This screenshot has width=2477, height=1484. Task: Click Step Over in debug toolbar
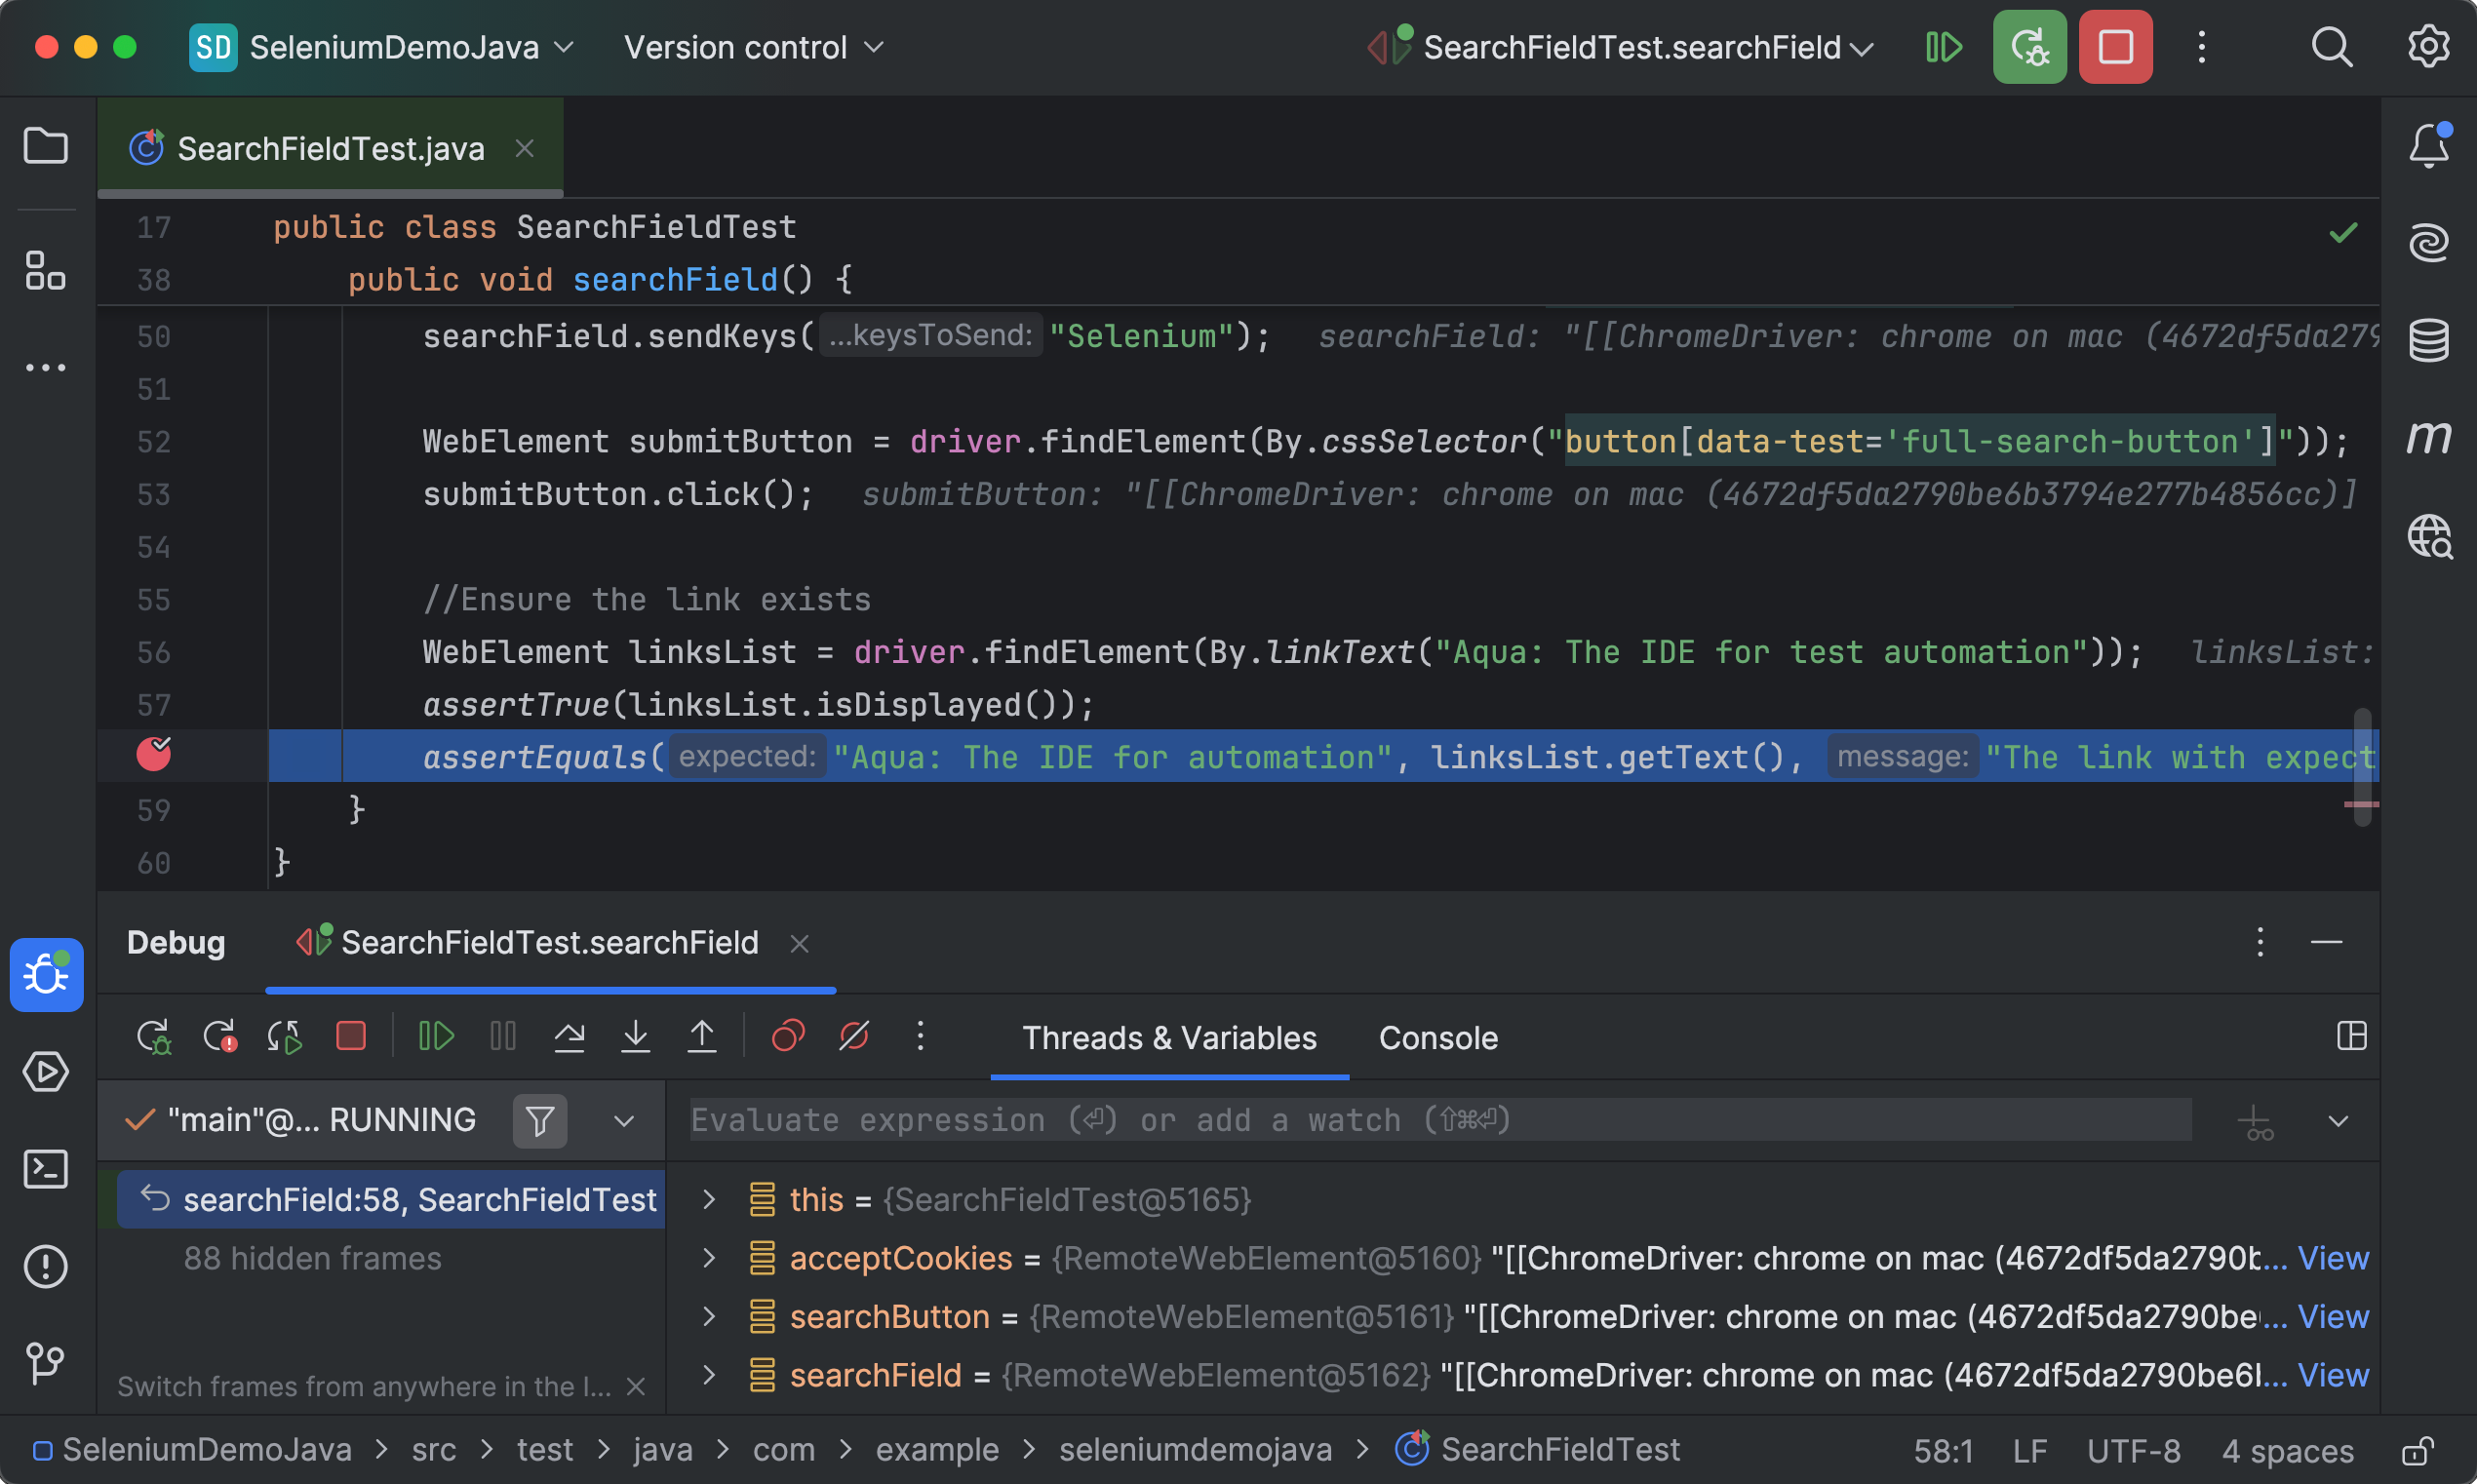569,1036
